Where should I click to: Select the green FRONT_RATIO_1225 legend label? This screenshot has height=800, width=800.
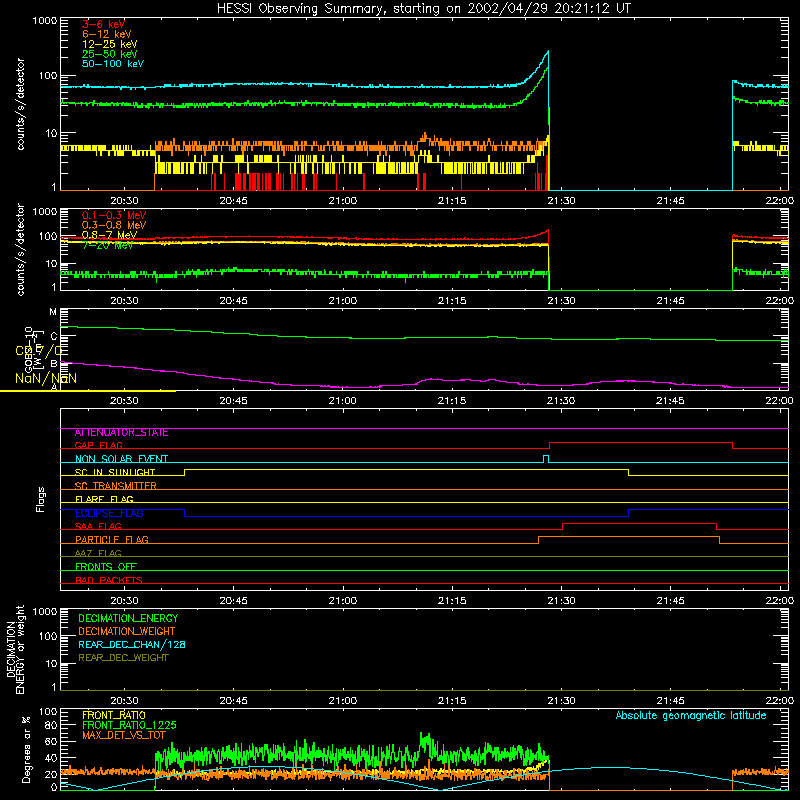(x=129, y=725)
